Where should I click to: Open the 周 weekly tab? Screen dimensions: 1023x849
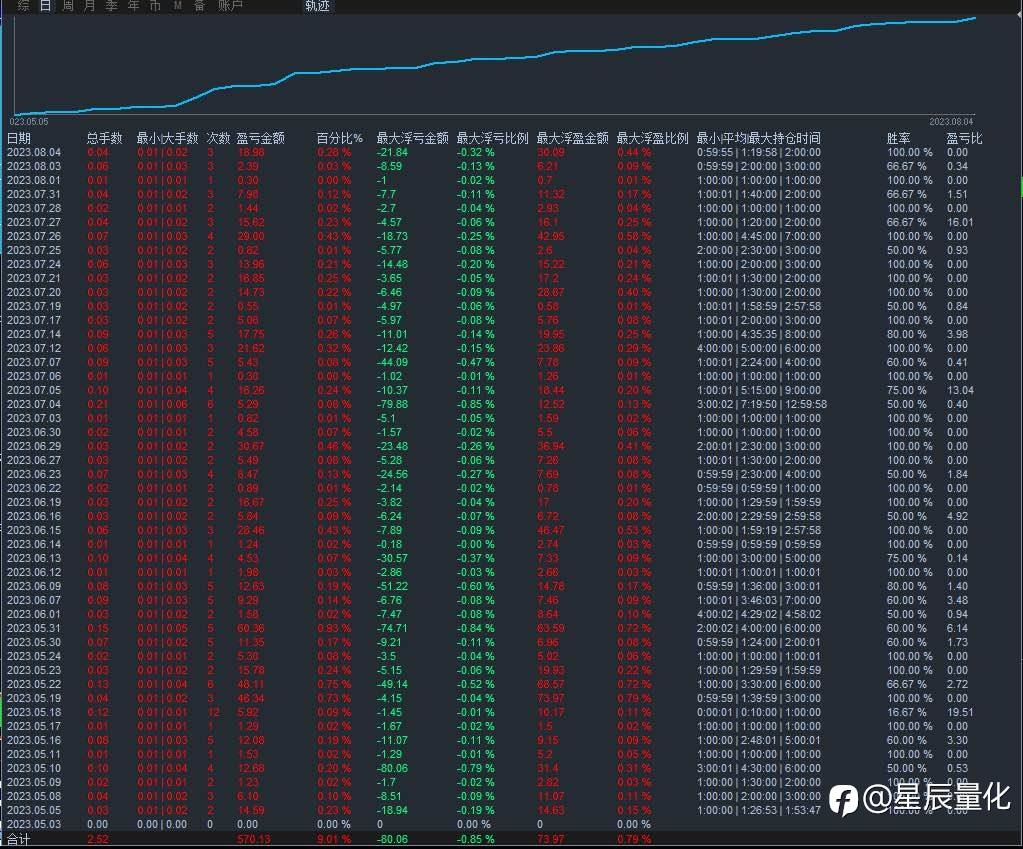pos(68,6)
